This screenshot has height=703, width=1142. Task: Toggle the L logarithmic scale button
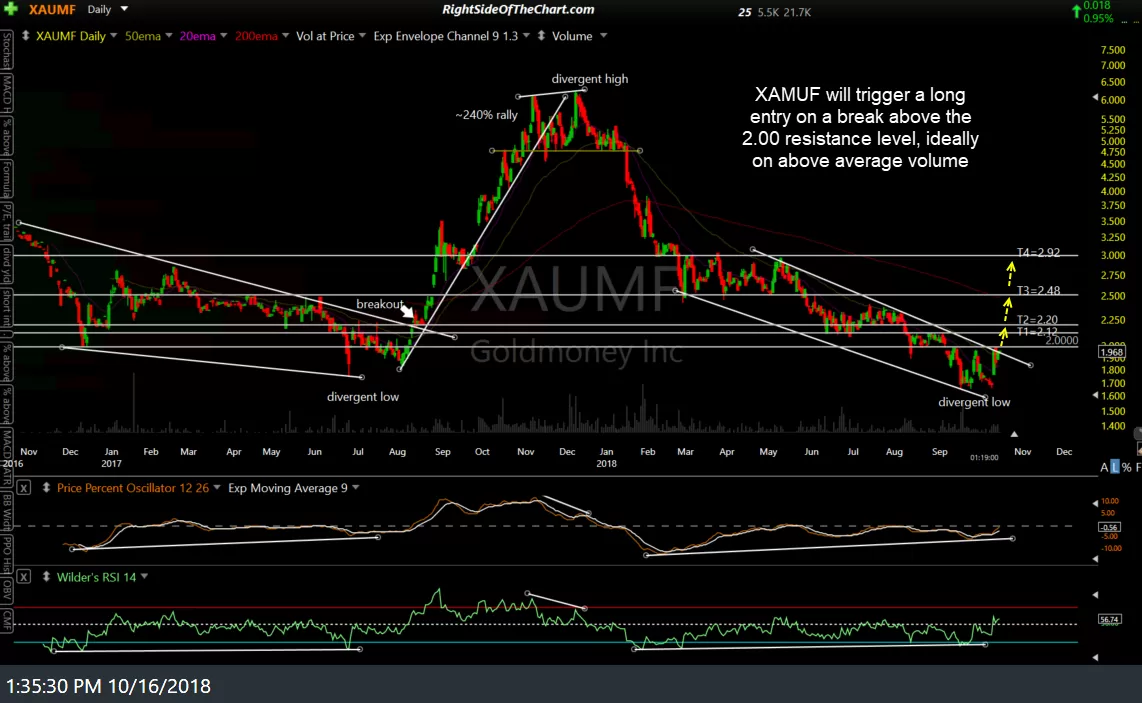click(x=1114, y=467)
